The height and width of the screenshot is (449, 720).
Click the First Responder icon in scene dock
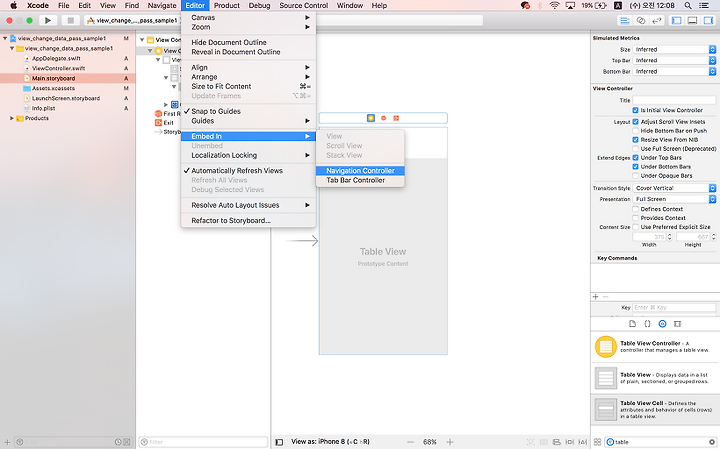[x=383, y=118]
